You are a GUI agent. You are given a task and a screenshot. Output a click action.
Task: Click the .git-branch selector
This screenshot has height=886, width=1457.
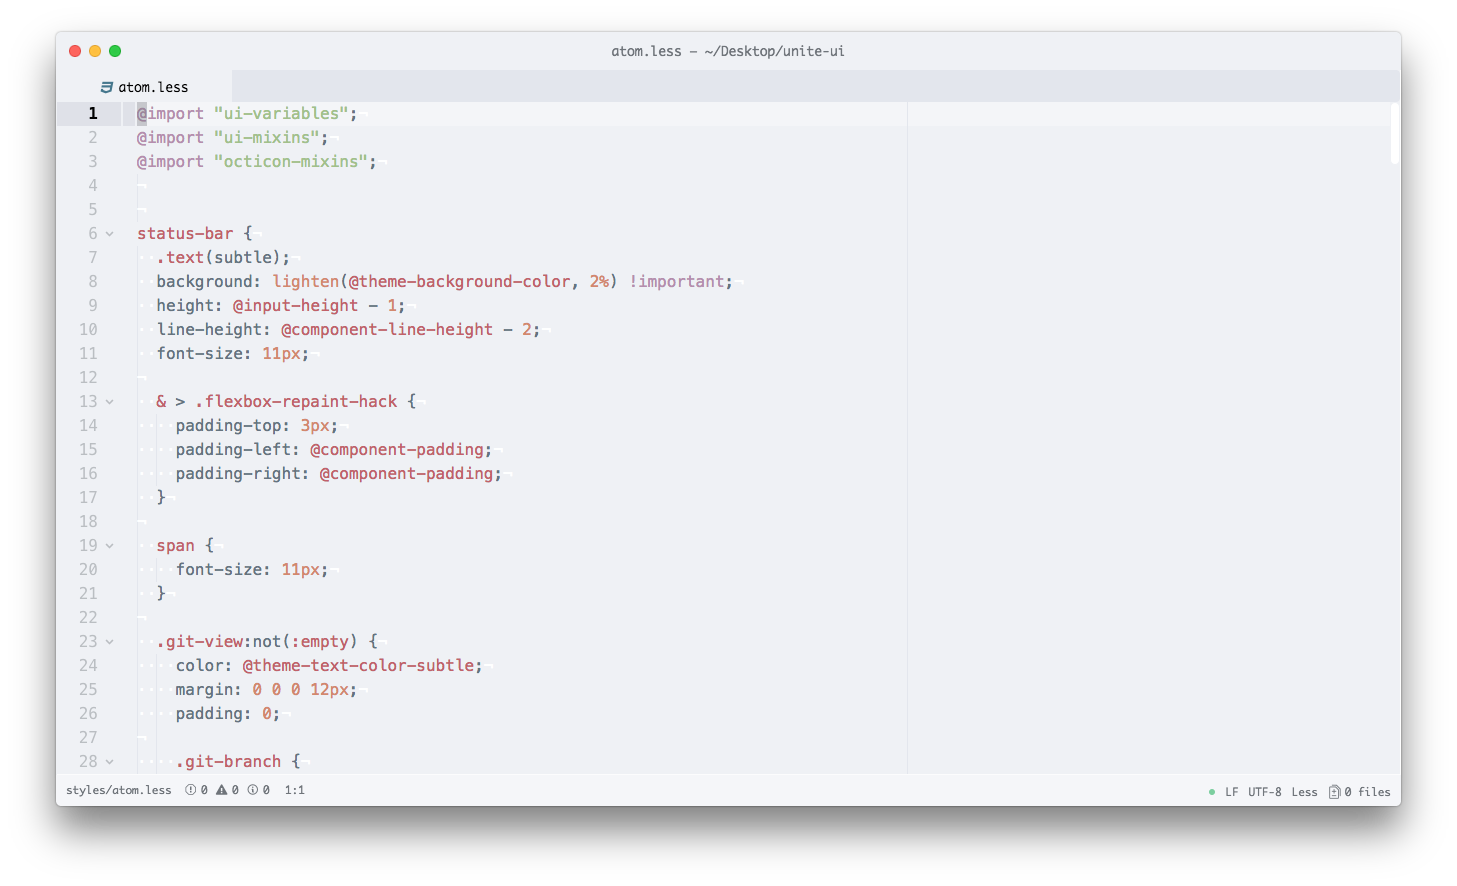click(x=229, y=762)
